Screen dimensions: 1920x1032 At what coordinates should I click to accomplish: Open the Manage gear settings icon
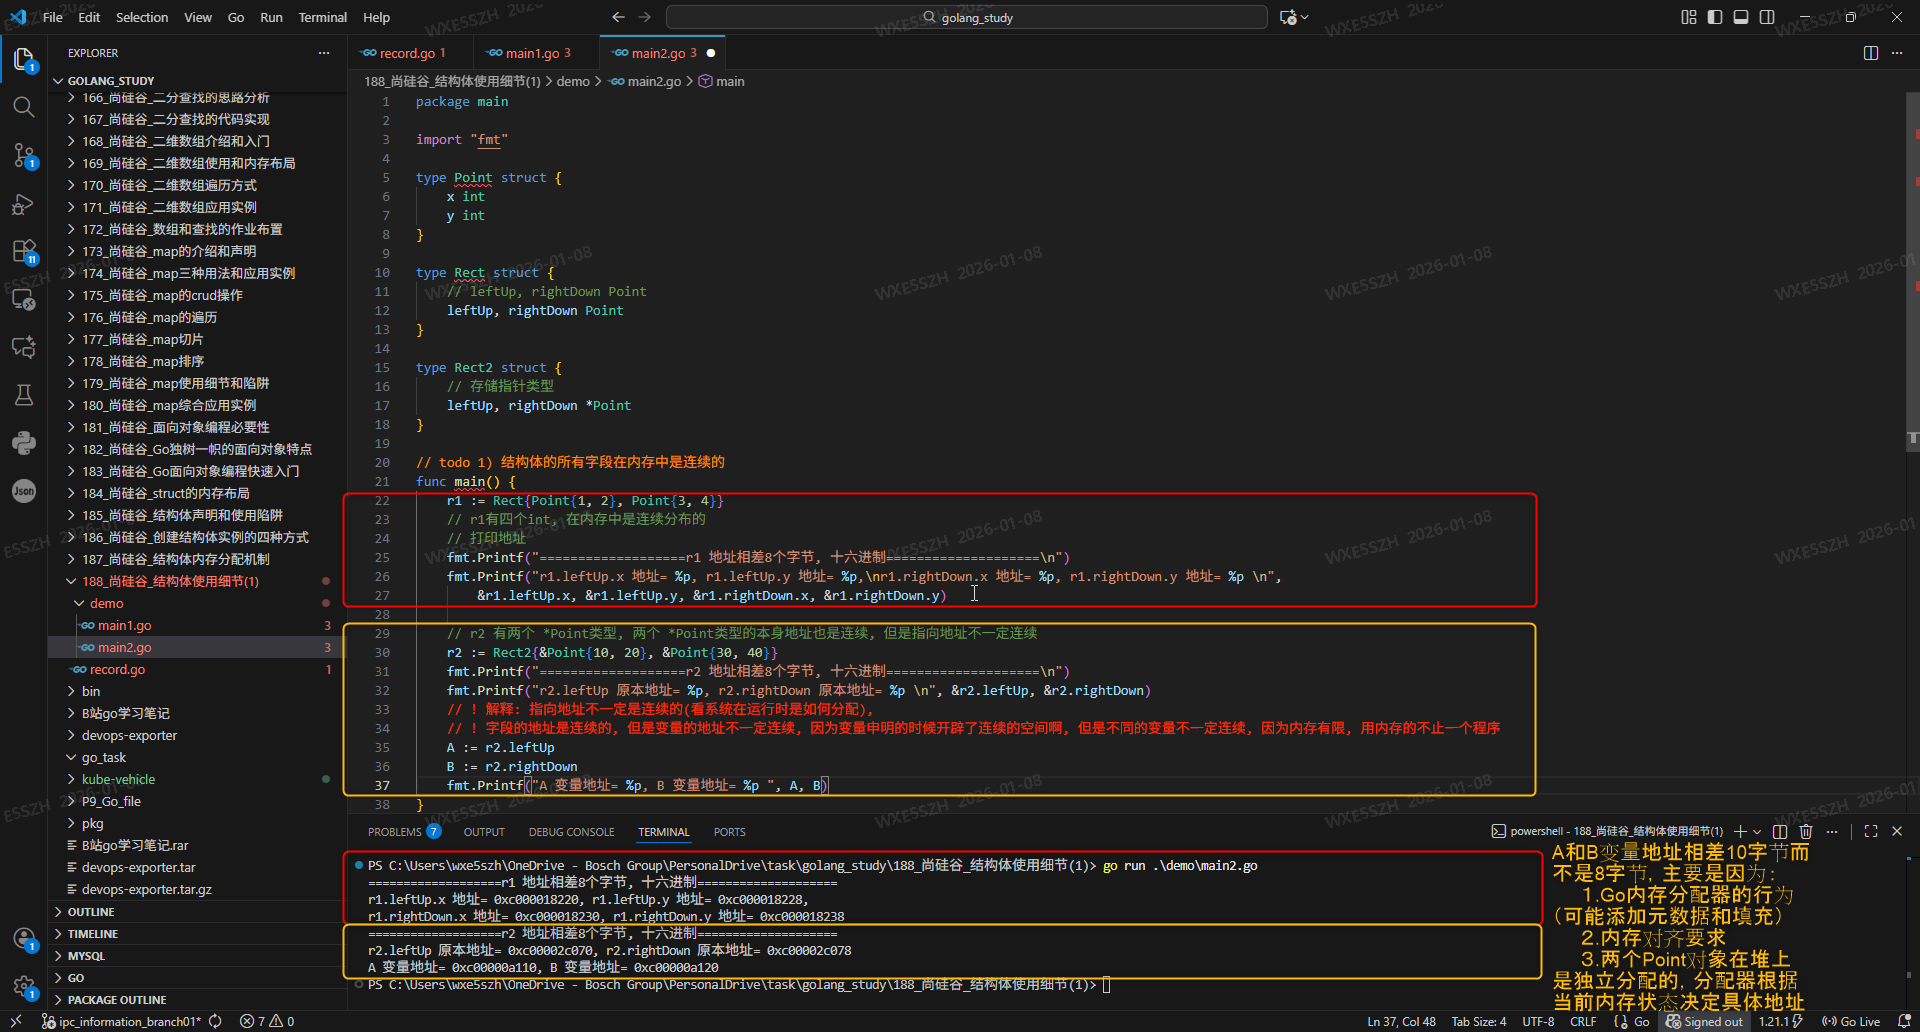click(x=24, y=987)
